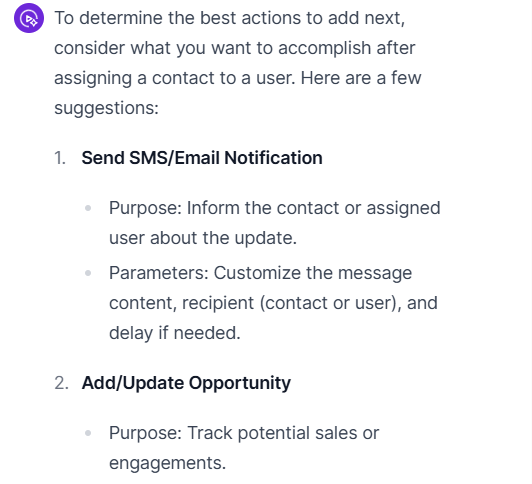This screenshot has height=484, width=532.
Task: Click the line 'To determine the best actions'
Action: (x=230, y=18)
